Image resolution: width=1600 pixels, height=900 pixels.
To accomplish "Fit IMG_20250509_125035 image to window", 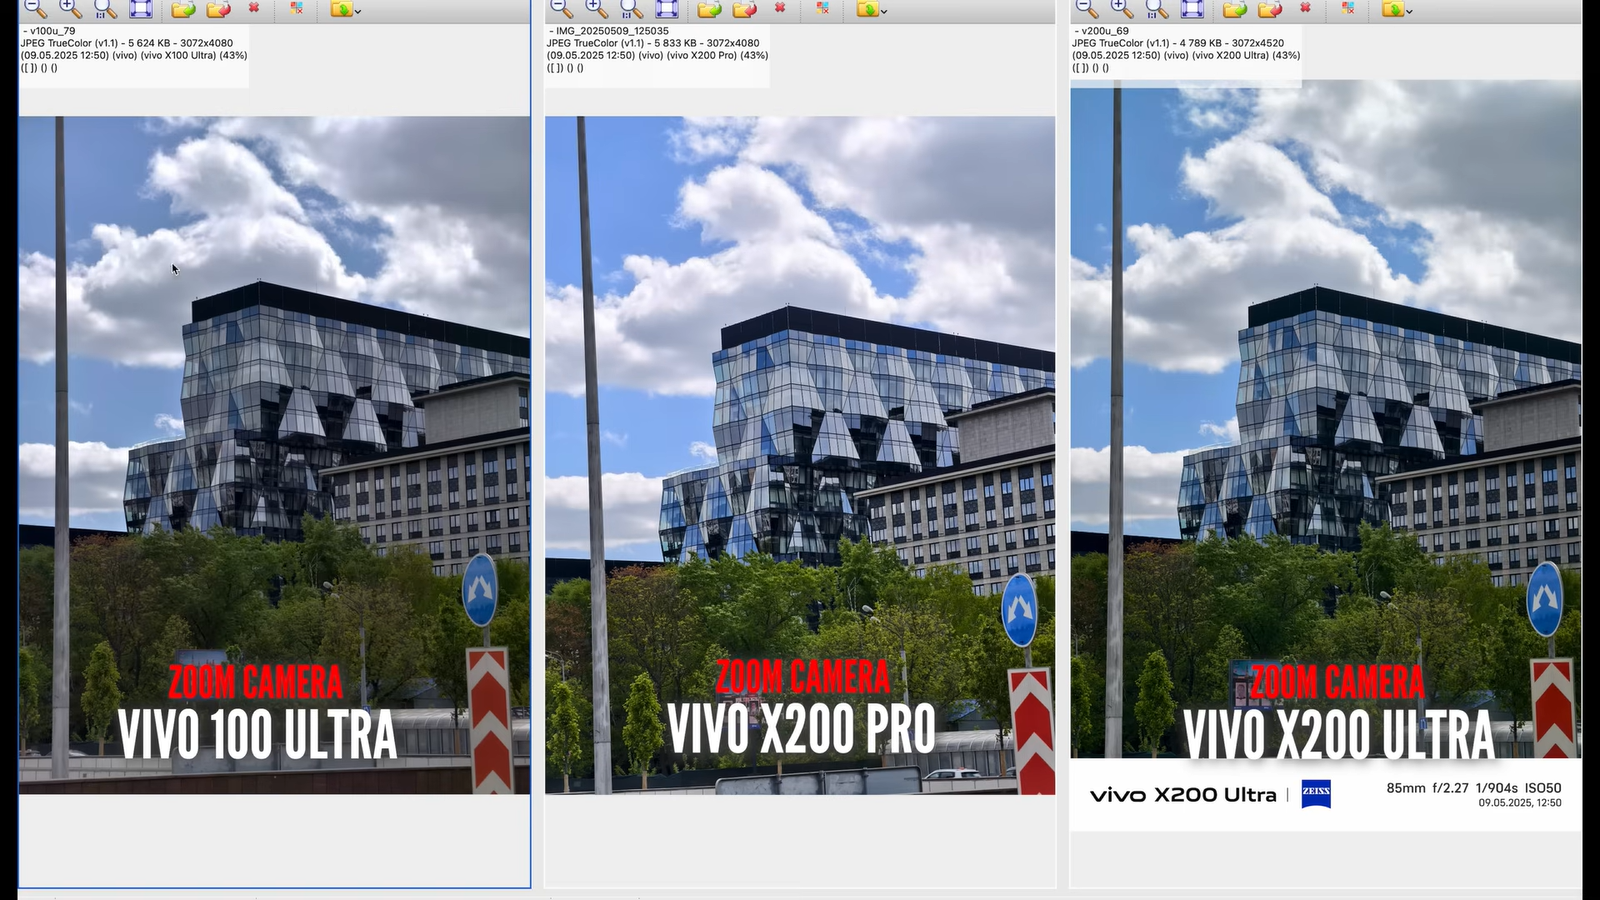I will point(667,9).
